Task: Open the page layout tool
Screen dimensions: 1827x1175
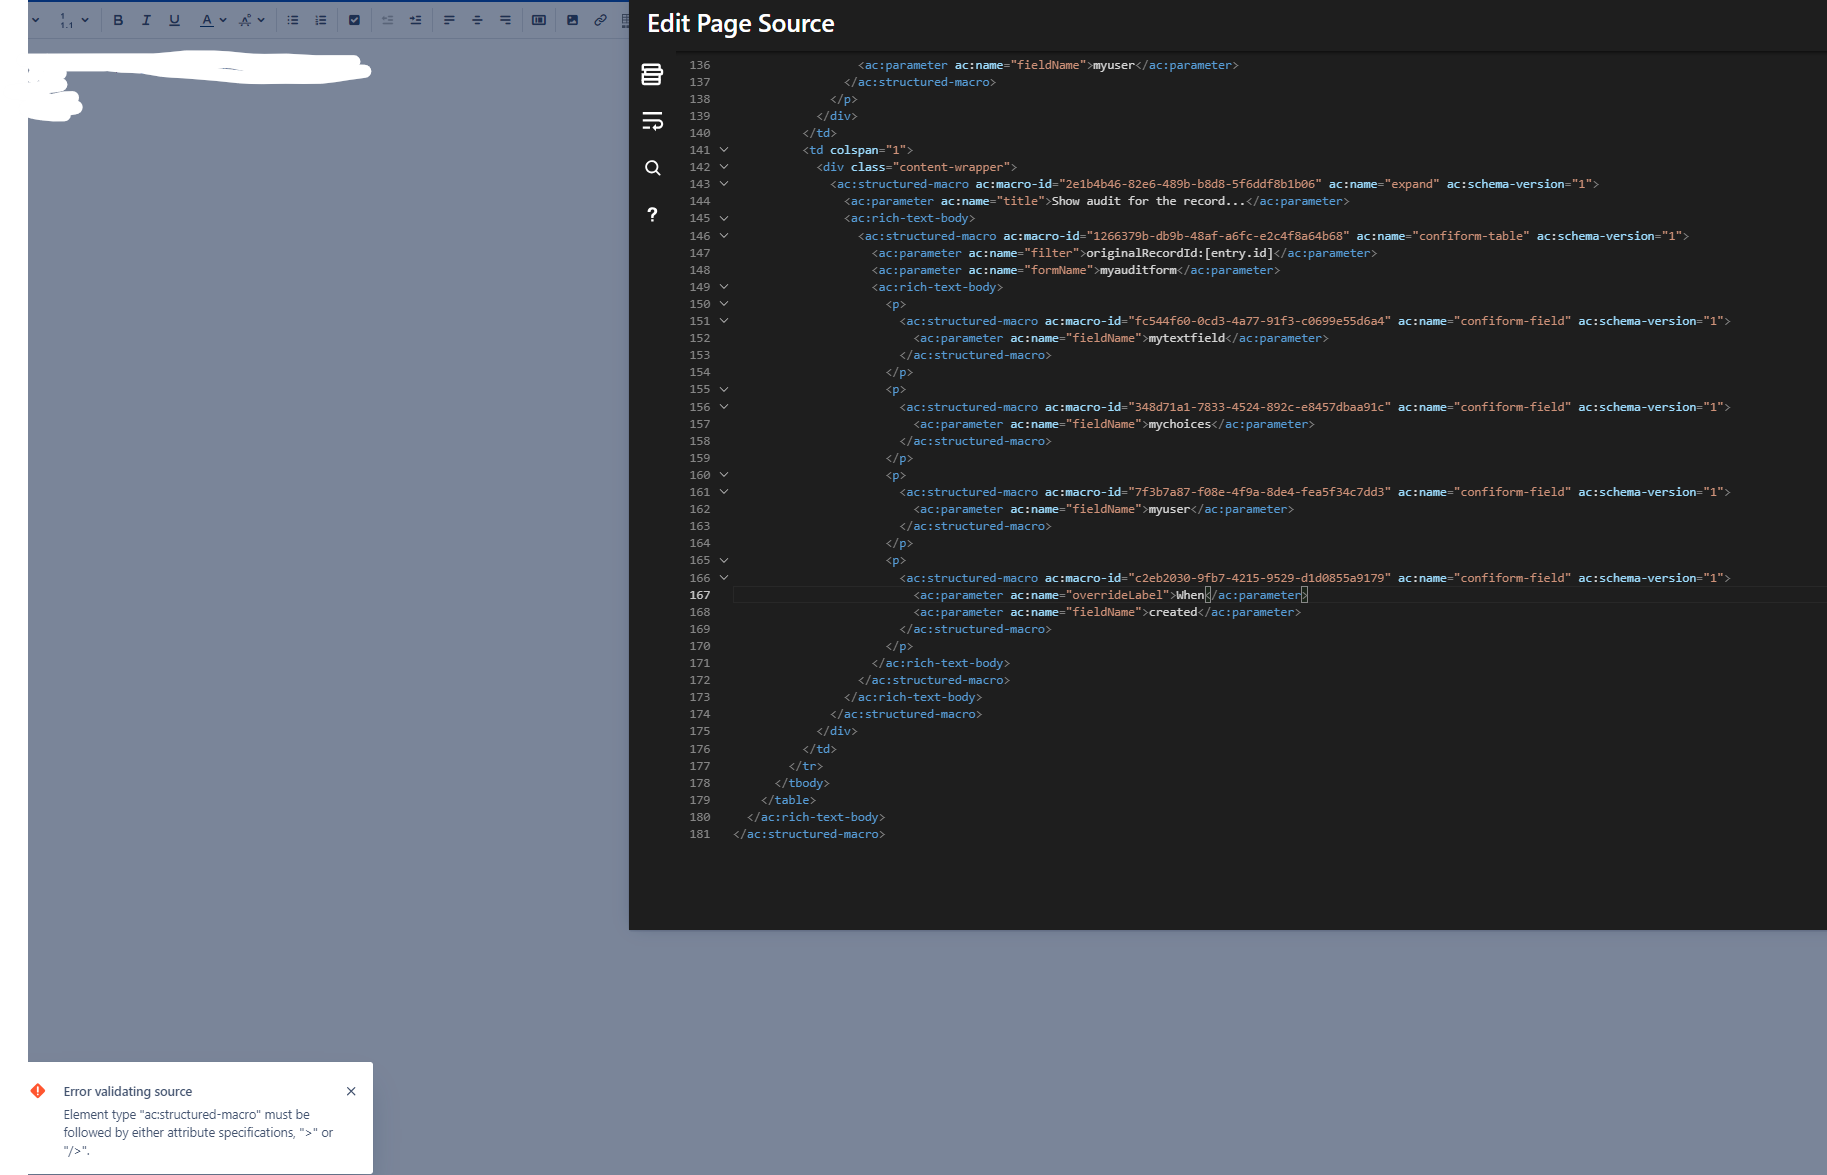Action: coord(539,20)
